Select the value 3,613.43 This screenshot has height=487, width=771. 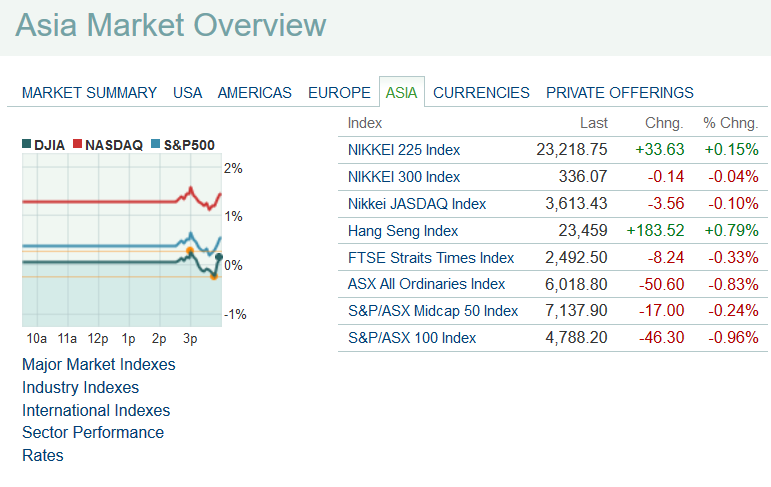[576, 204]
